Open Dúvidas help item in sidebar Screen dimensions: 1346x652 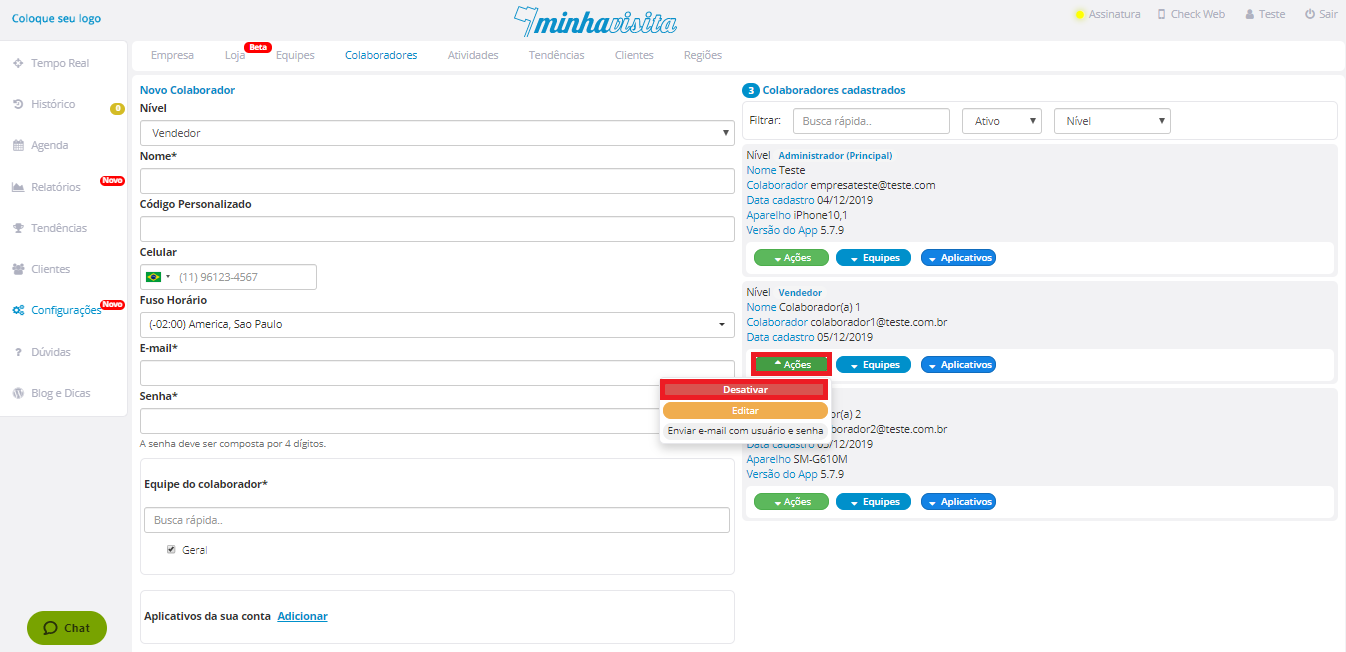[x=50, y=352]
